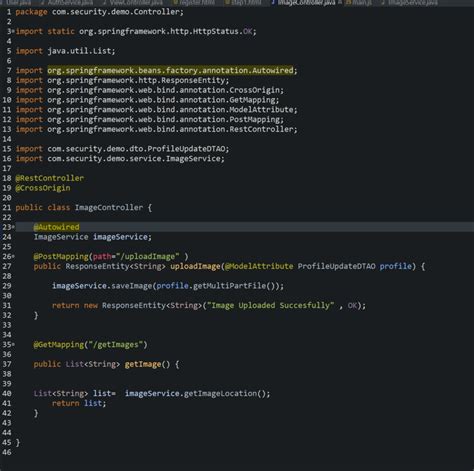Open the ViewController.java editor tab

click(x=133, y=3)
